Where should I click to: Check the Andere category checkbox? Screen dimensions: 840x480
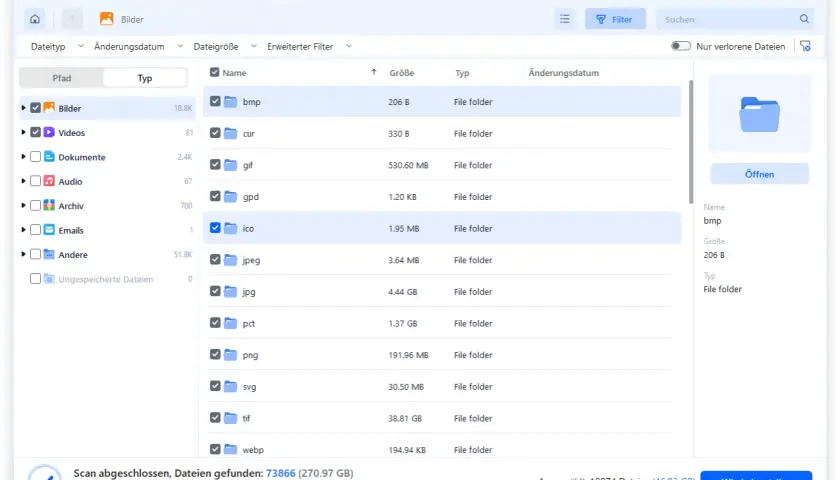[35, 254]
